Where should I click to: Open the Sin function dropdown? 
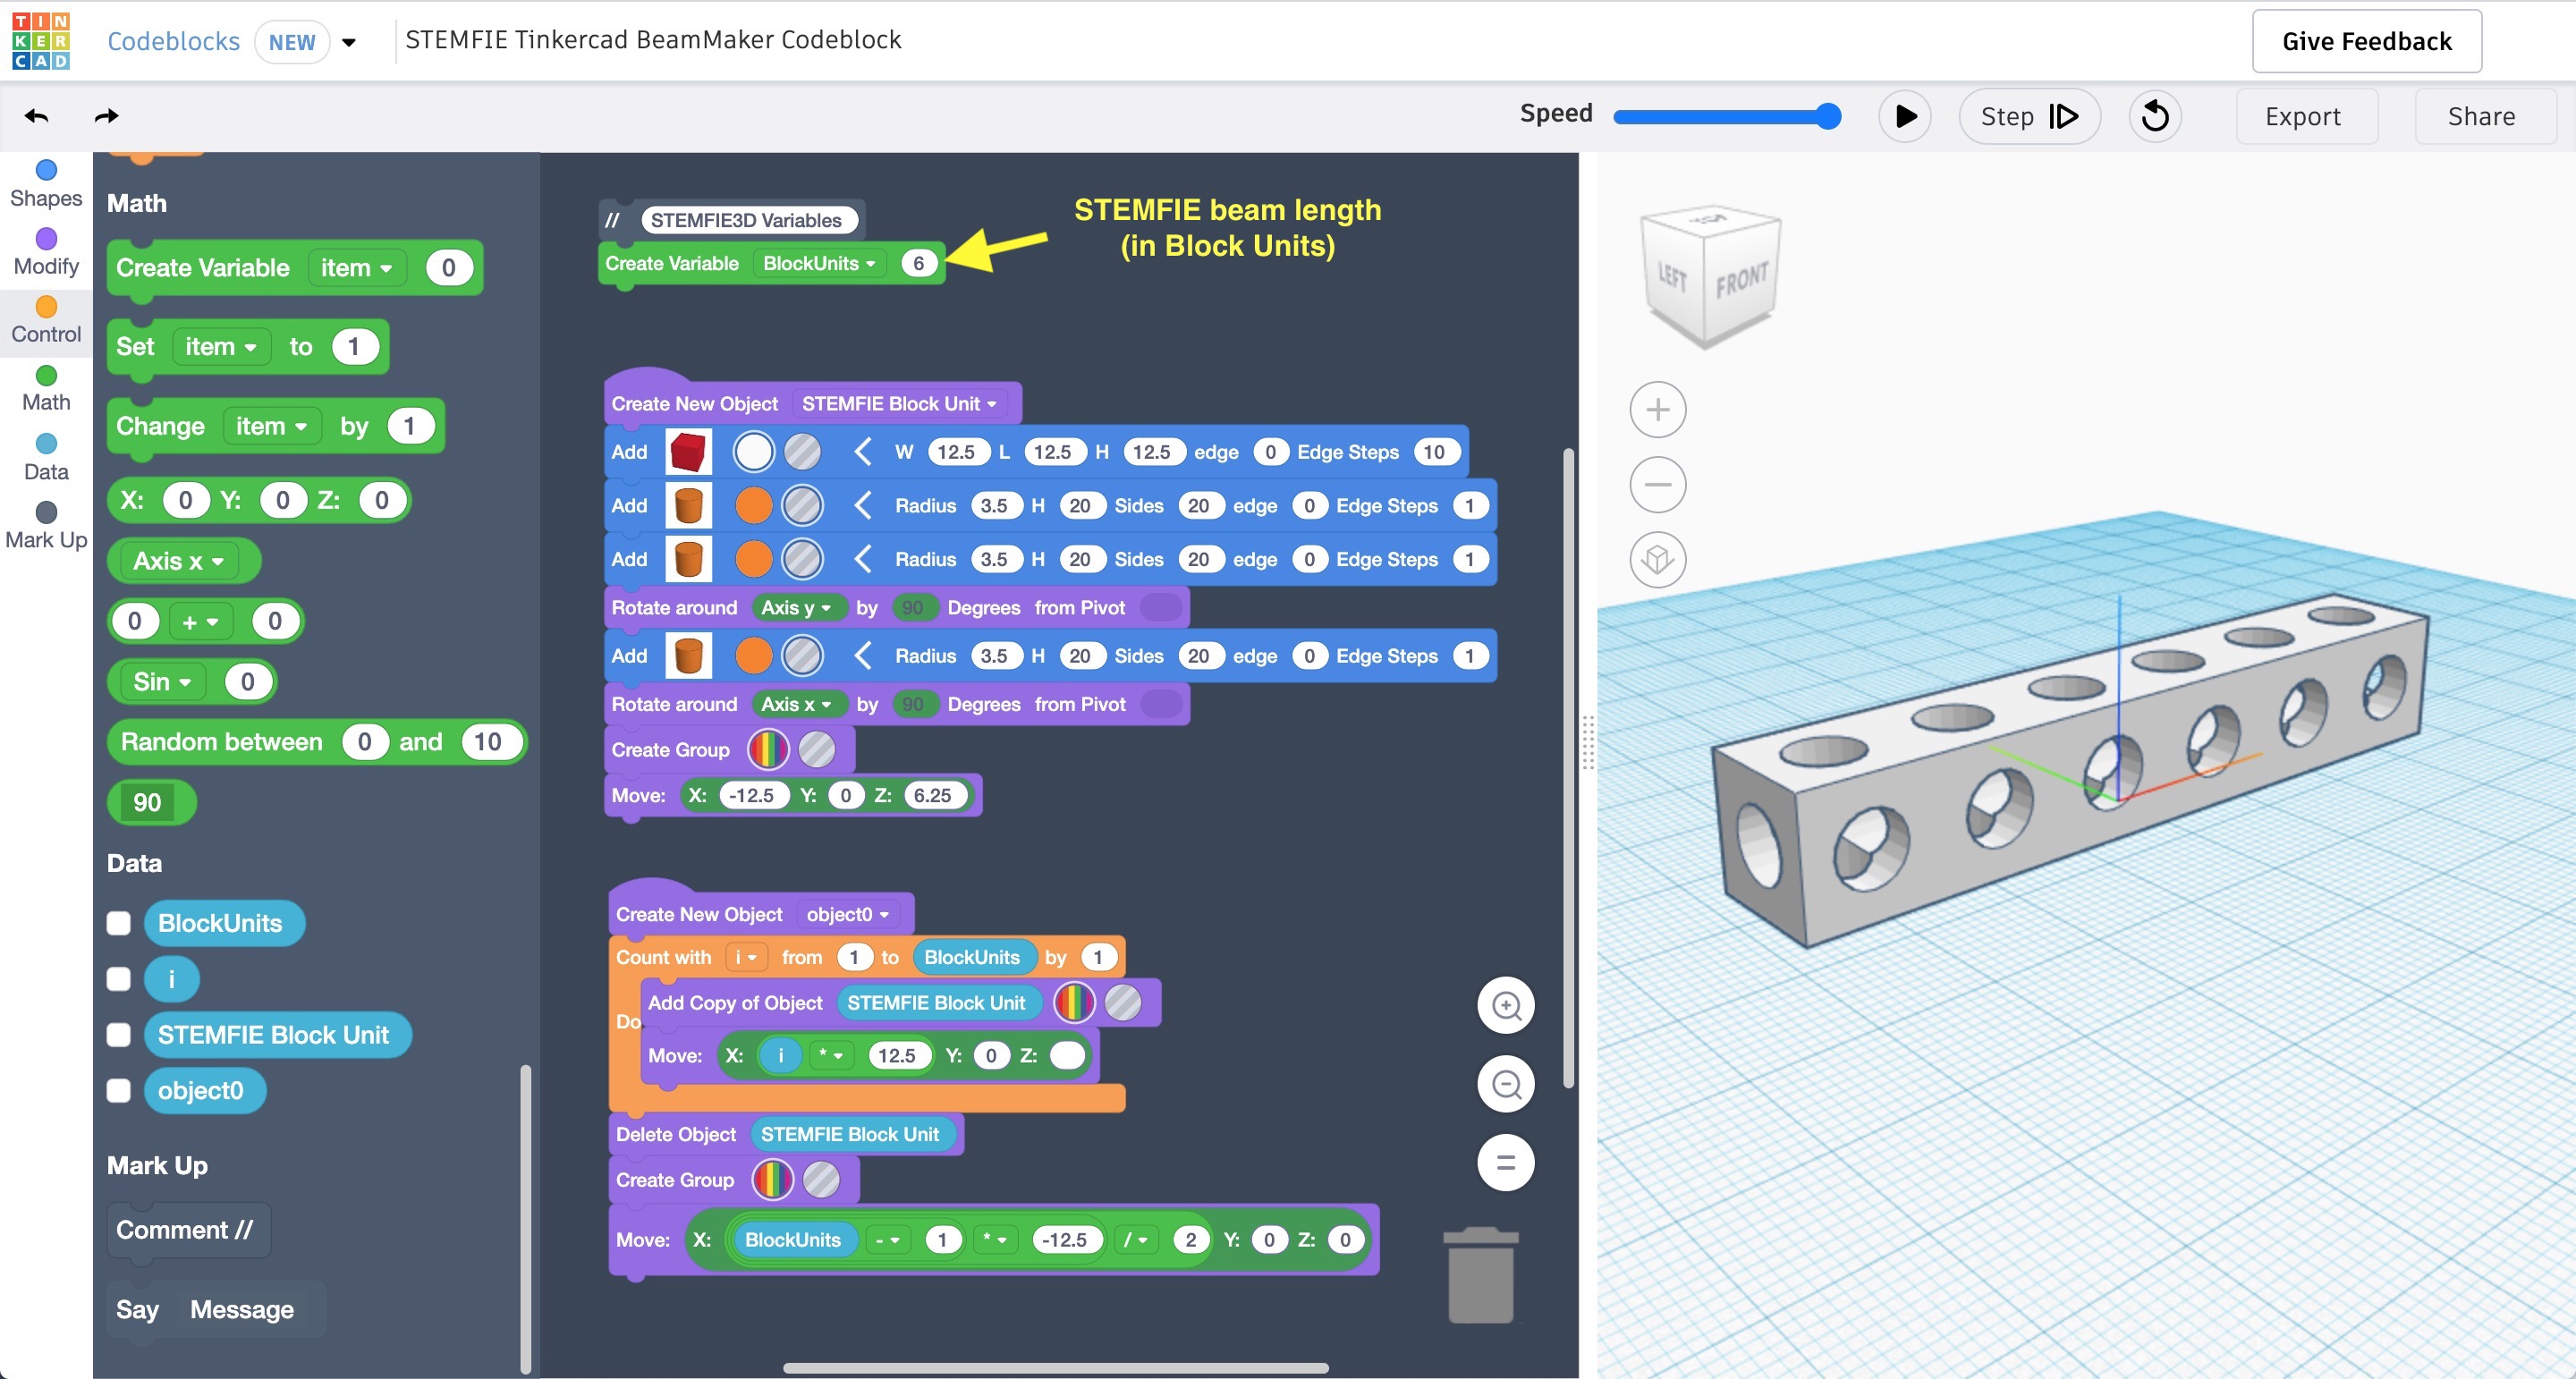pos(162,682)
